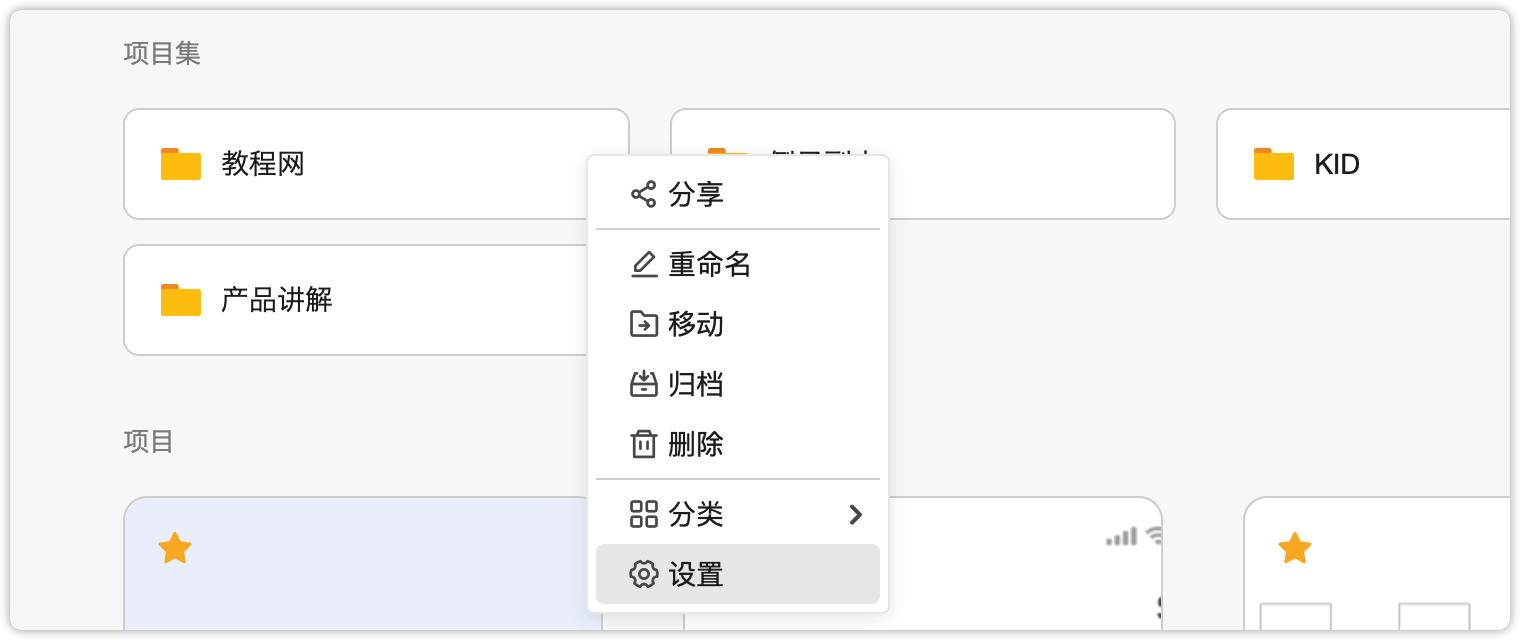Screen dimensions: 1520x640
Task: Click the share icon in context menu
Action: (x=643, y=194)
